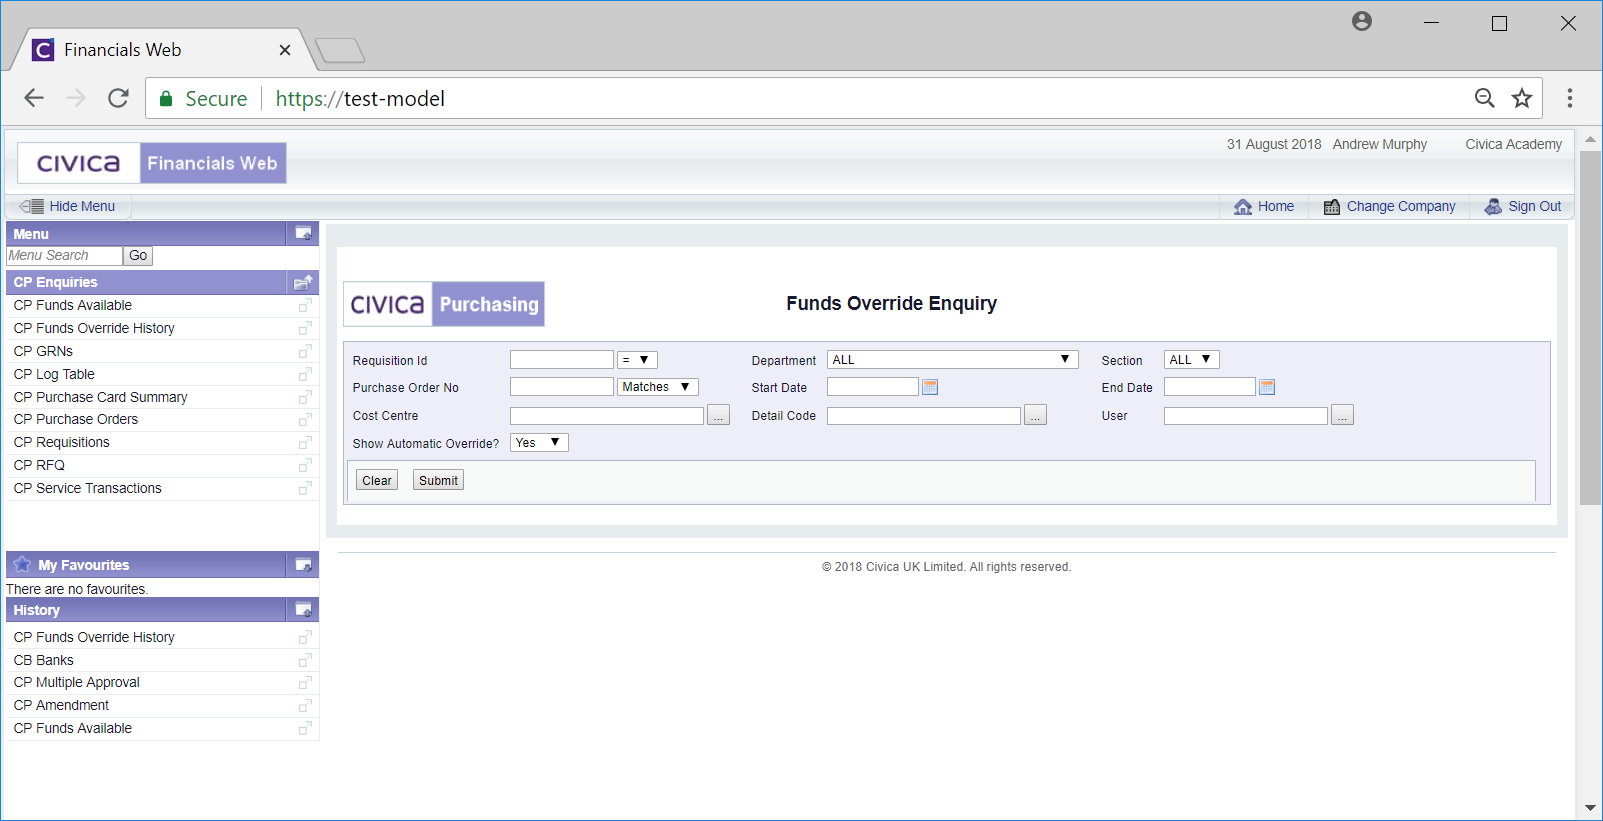The image size is (1603, 821).
Task: Open the Purchase Order Matches dropdown
Action: coord(657,387)
